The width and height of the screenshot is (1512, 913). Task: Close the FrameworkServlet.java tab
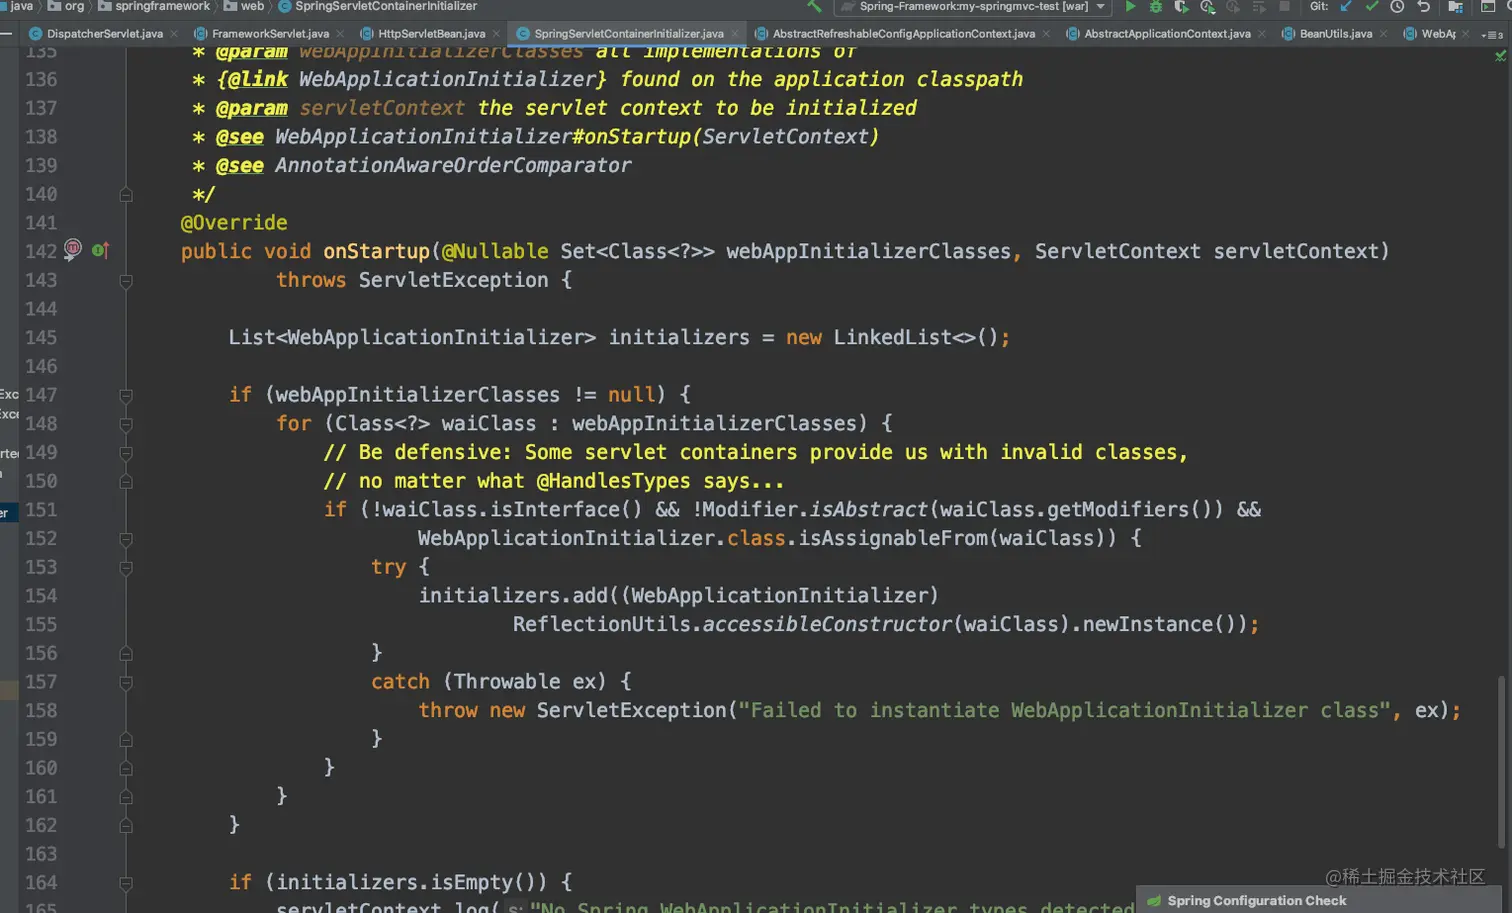tap(340, 34)
